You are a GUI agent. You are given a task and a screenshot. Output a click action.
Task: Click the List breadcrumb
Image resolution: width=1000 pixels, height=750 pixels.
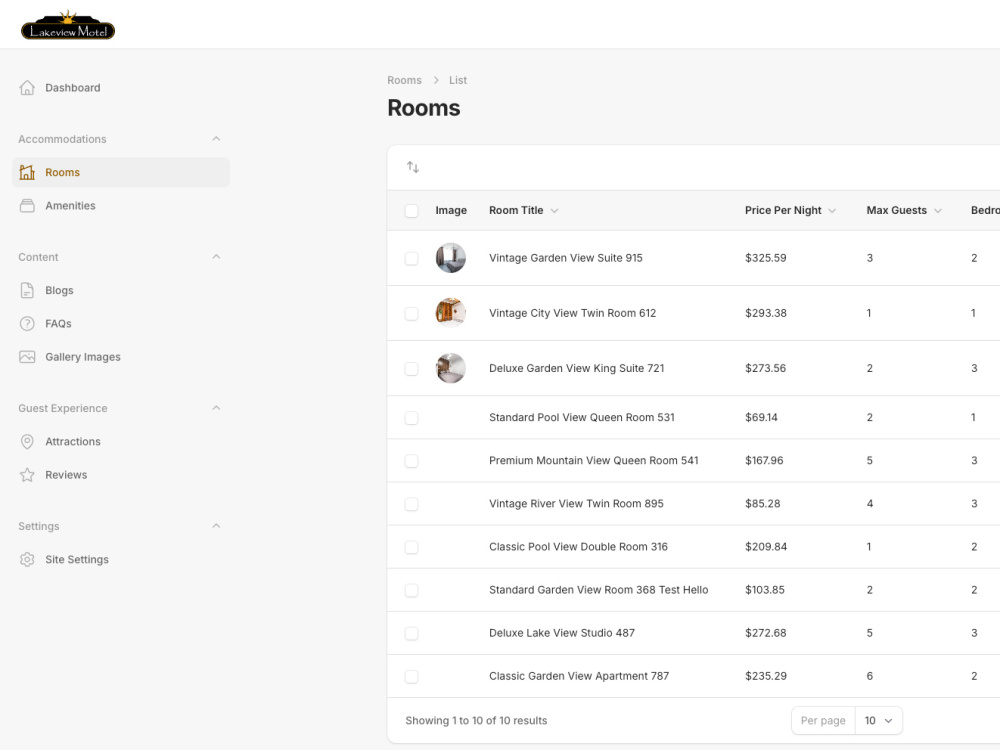click(458, 80)
